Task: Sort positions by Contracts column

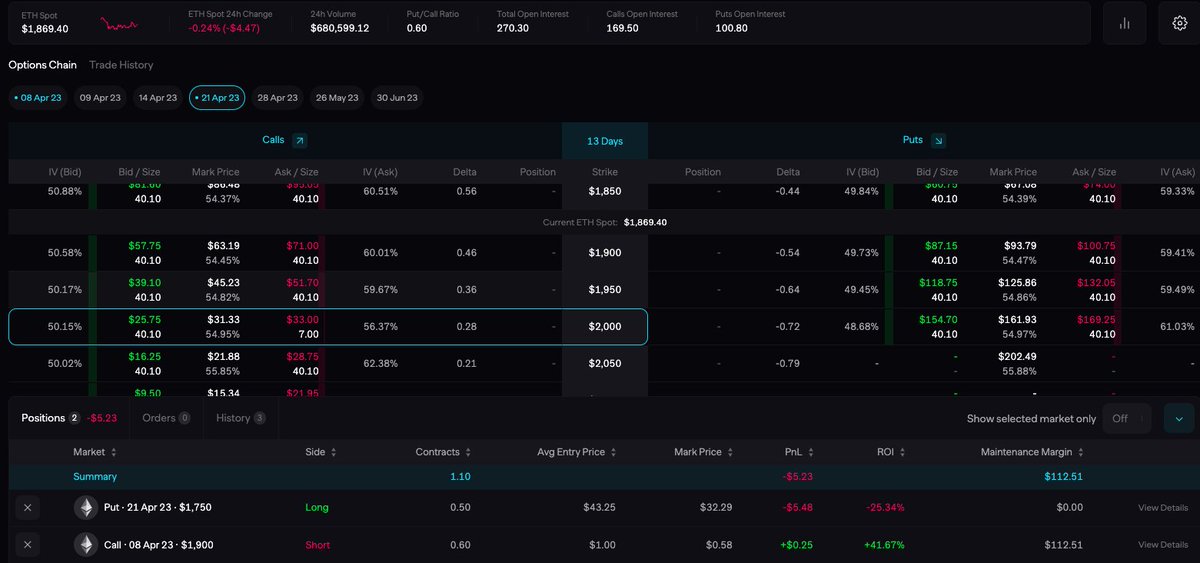Action: [x=443, y=452]
